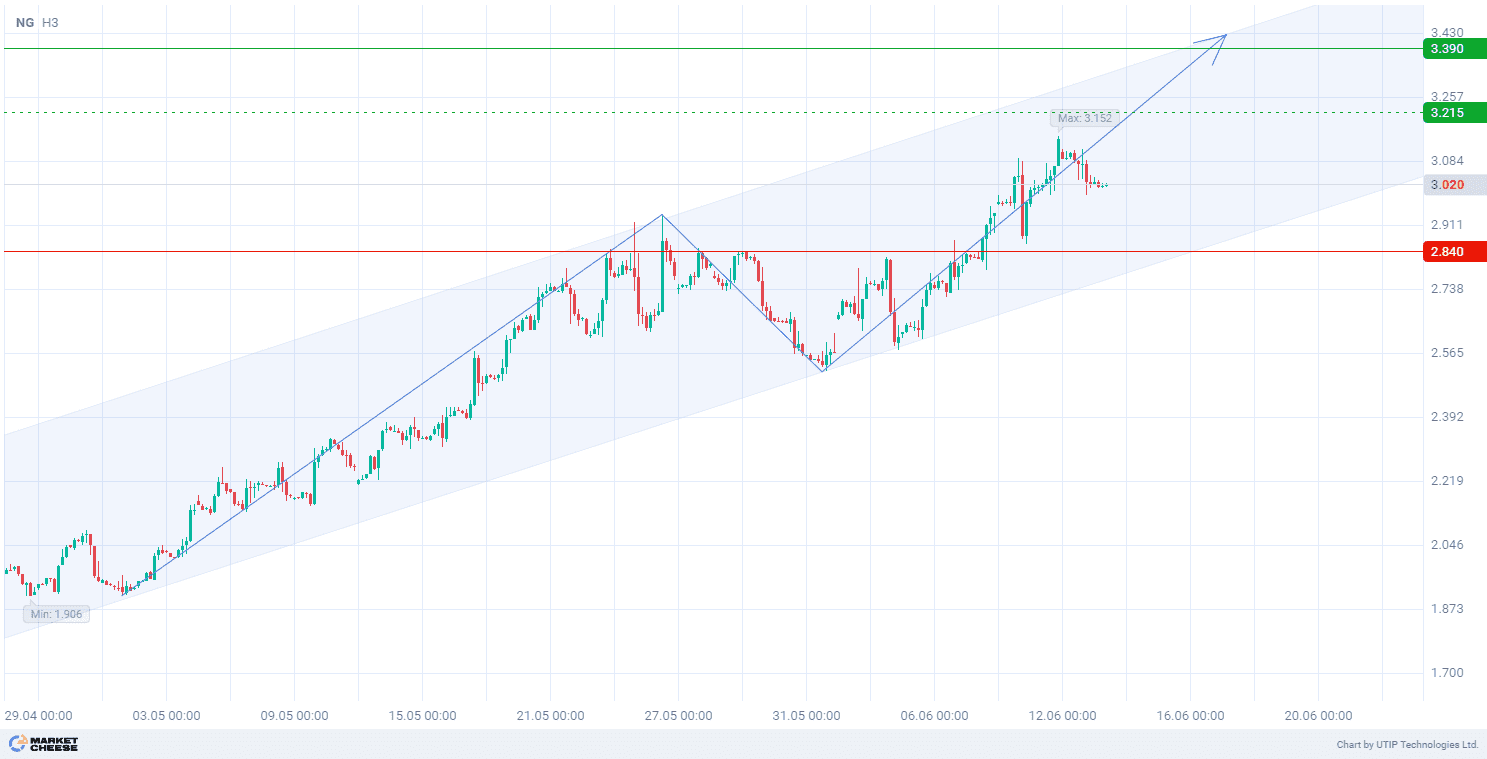Viewport: 1487px width, 759px height.
Task: Click the NG symbol label
Action: point(23,22)
